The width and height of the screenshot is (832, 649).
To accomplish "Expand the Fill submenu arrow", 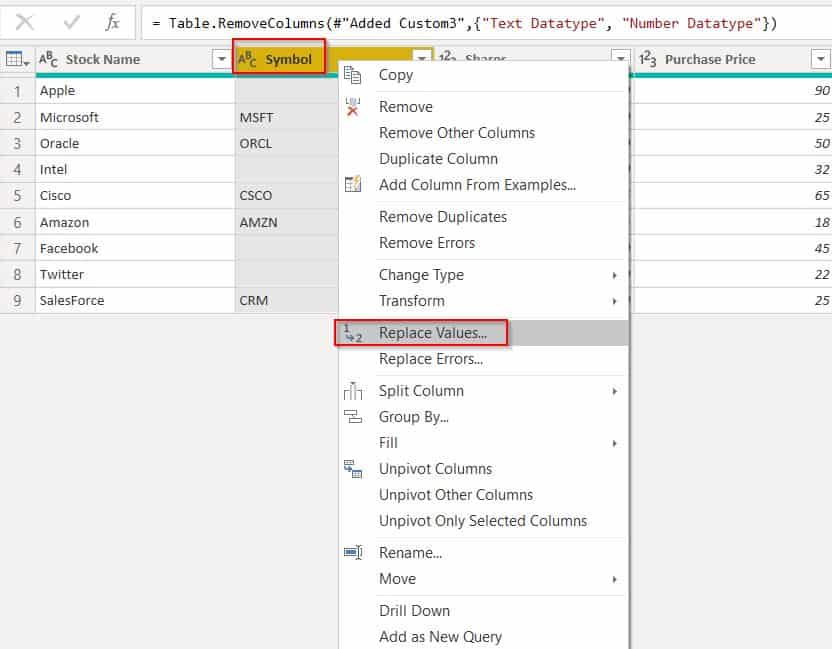I will pyautogui.click(x=614, y=443).
